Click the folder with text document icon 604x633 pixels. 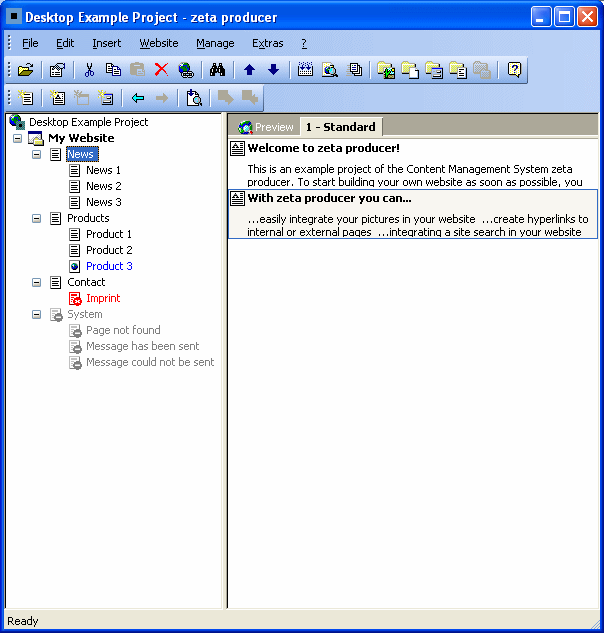(x=458, y=70)
